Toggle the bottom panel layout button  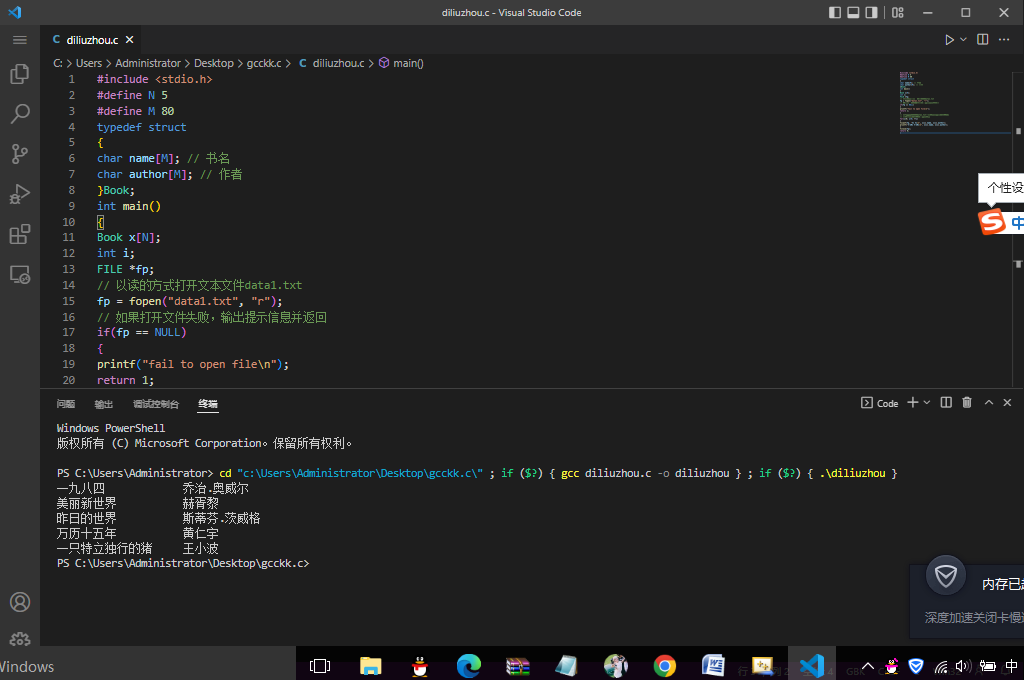[x=854, y=13]
